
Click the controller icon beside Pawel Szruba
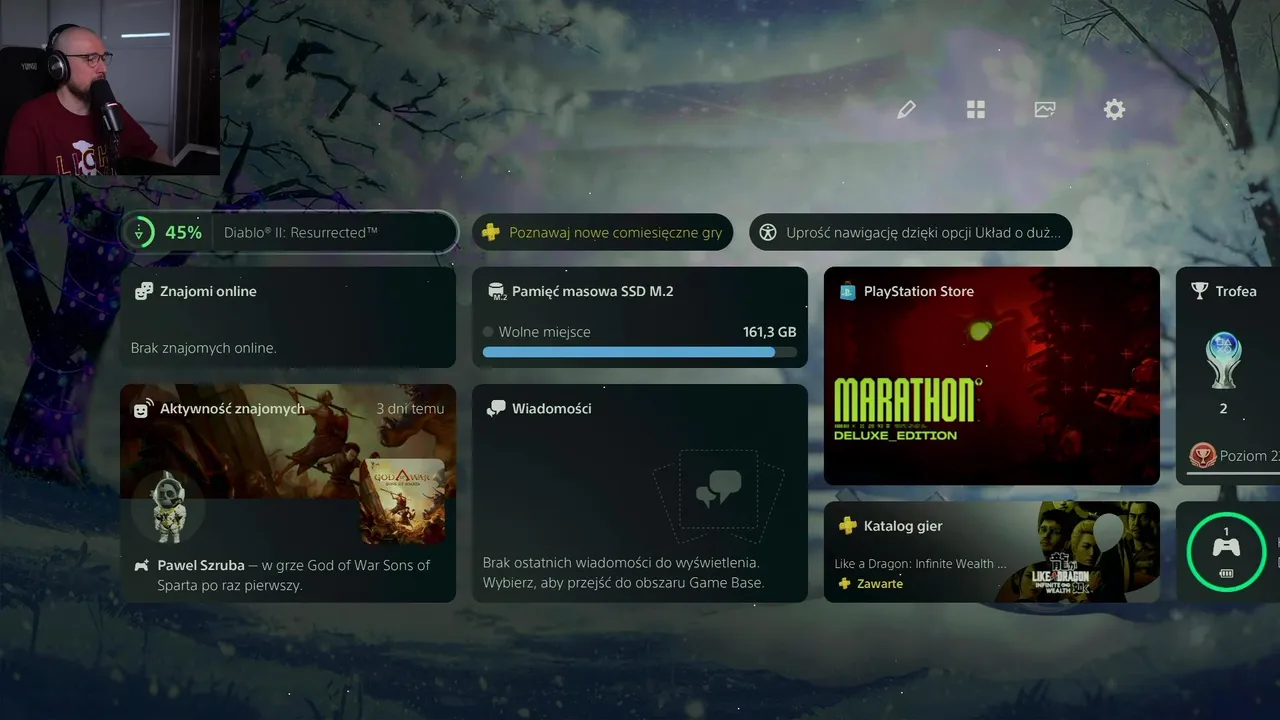(142, 565)
